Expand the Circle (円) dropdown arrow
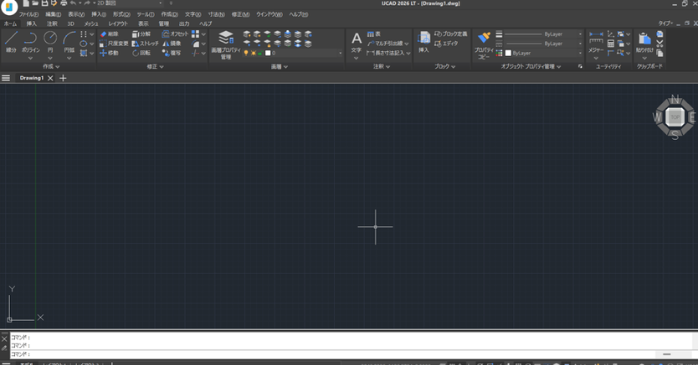Screen dimensions: 698x365 tap(50, 58)
